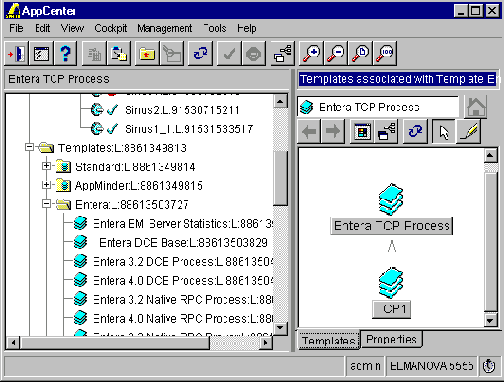This screenshot has height=382, width=504.
Task: Open the console window toolbar icon
Action: pyautogui.click(x=41, y=53)
